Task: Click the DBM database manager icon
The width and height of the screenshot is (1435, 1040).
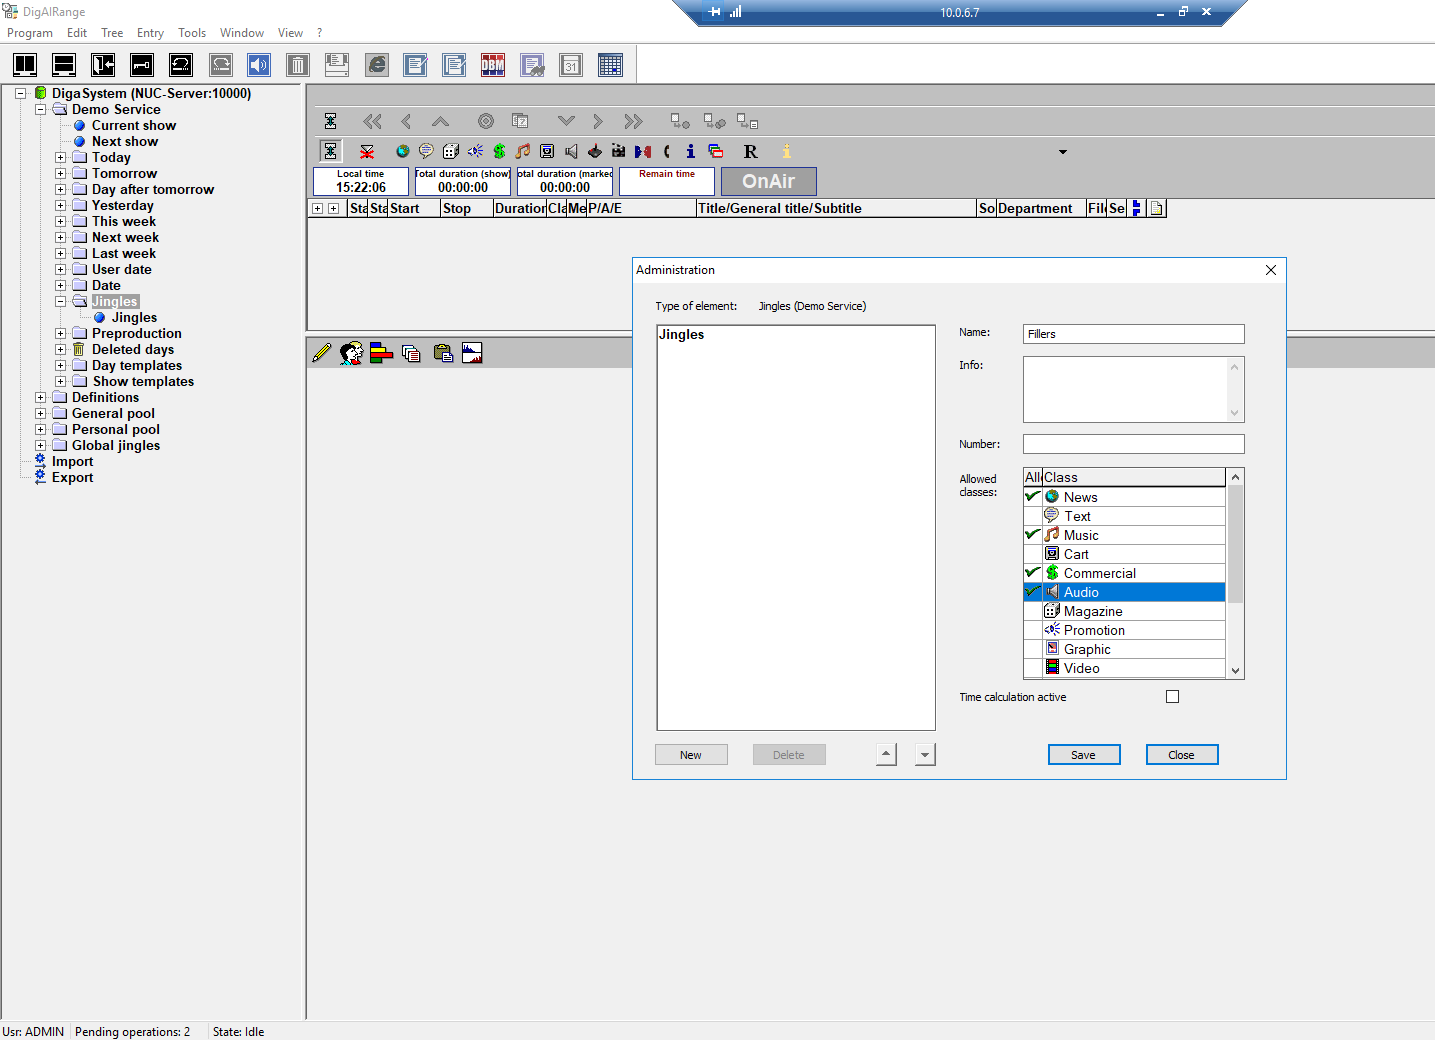Action: click(x=493, y=66)
